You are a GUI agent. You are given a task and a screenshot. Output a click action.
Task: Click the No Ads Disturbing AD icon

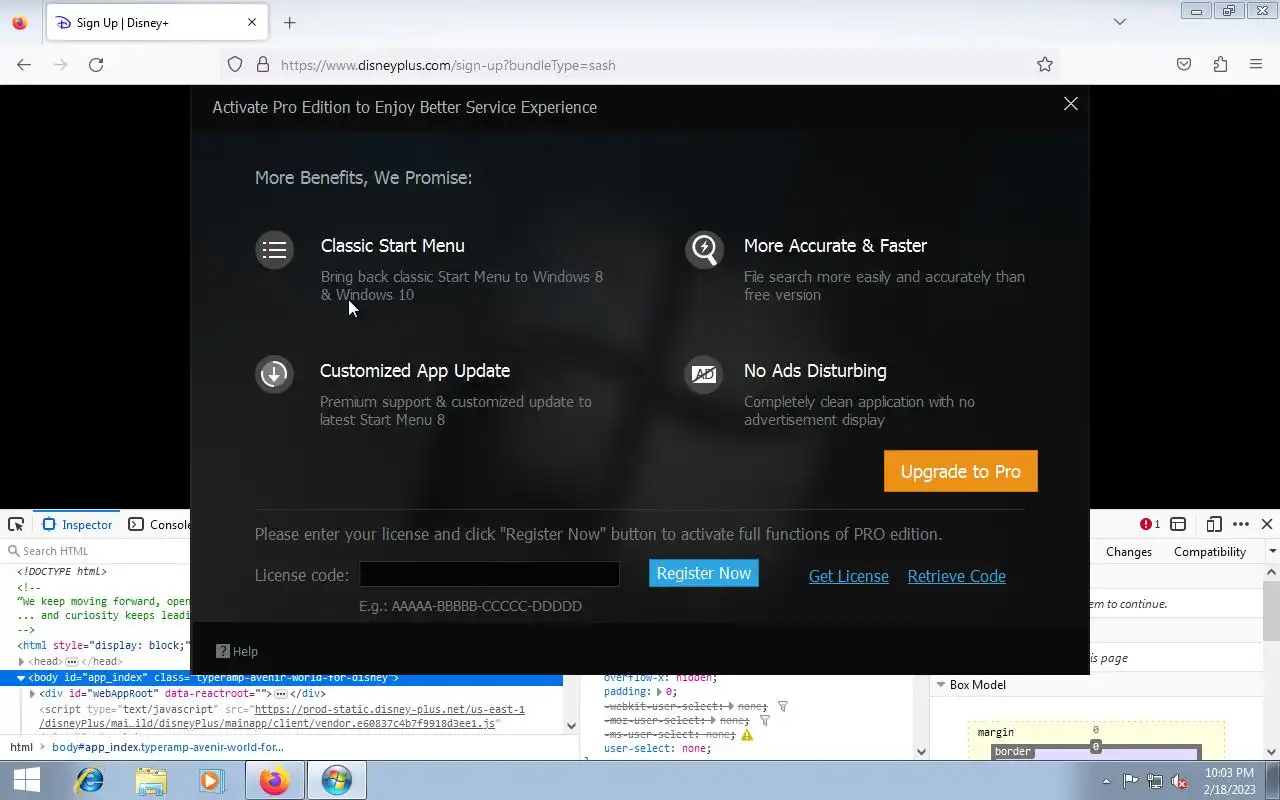point(704,374)
